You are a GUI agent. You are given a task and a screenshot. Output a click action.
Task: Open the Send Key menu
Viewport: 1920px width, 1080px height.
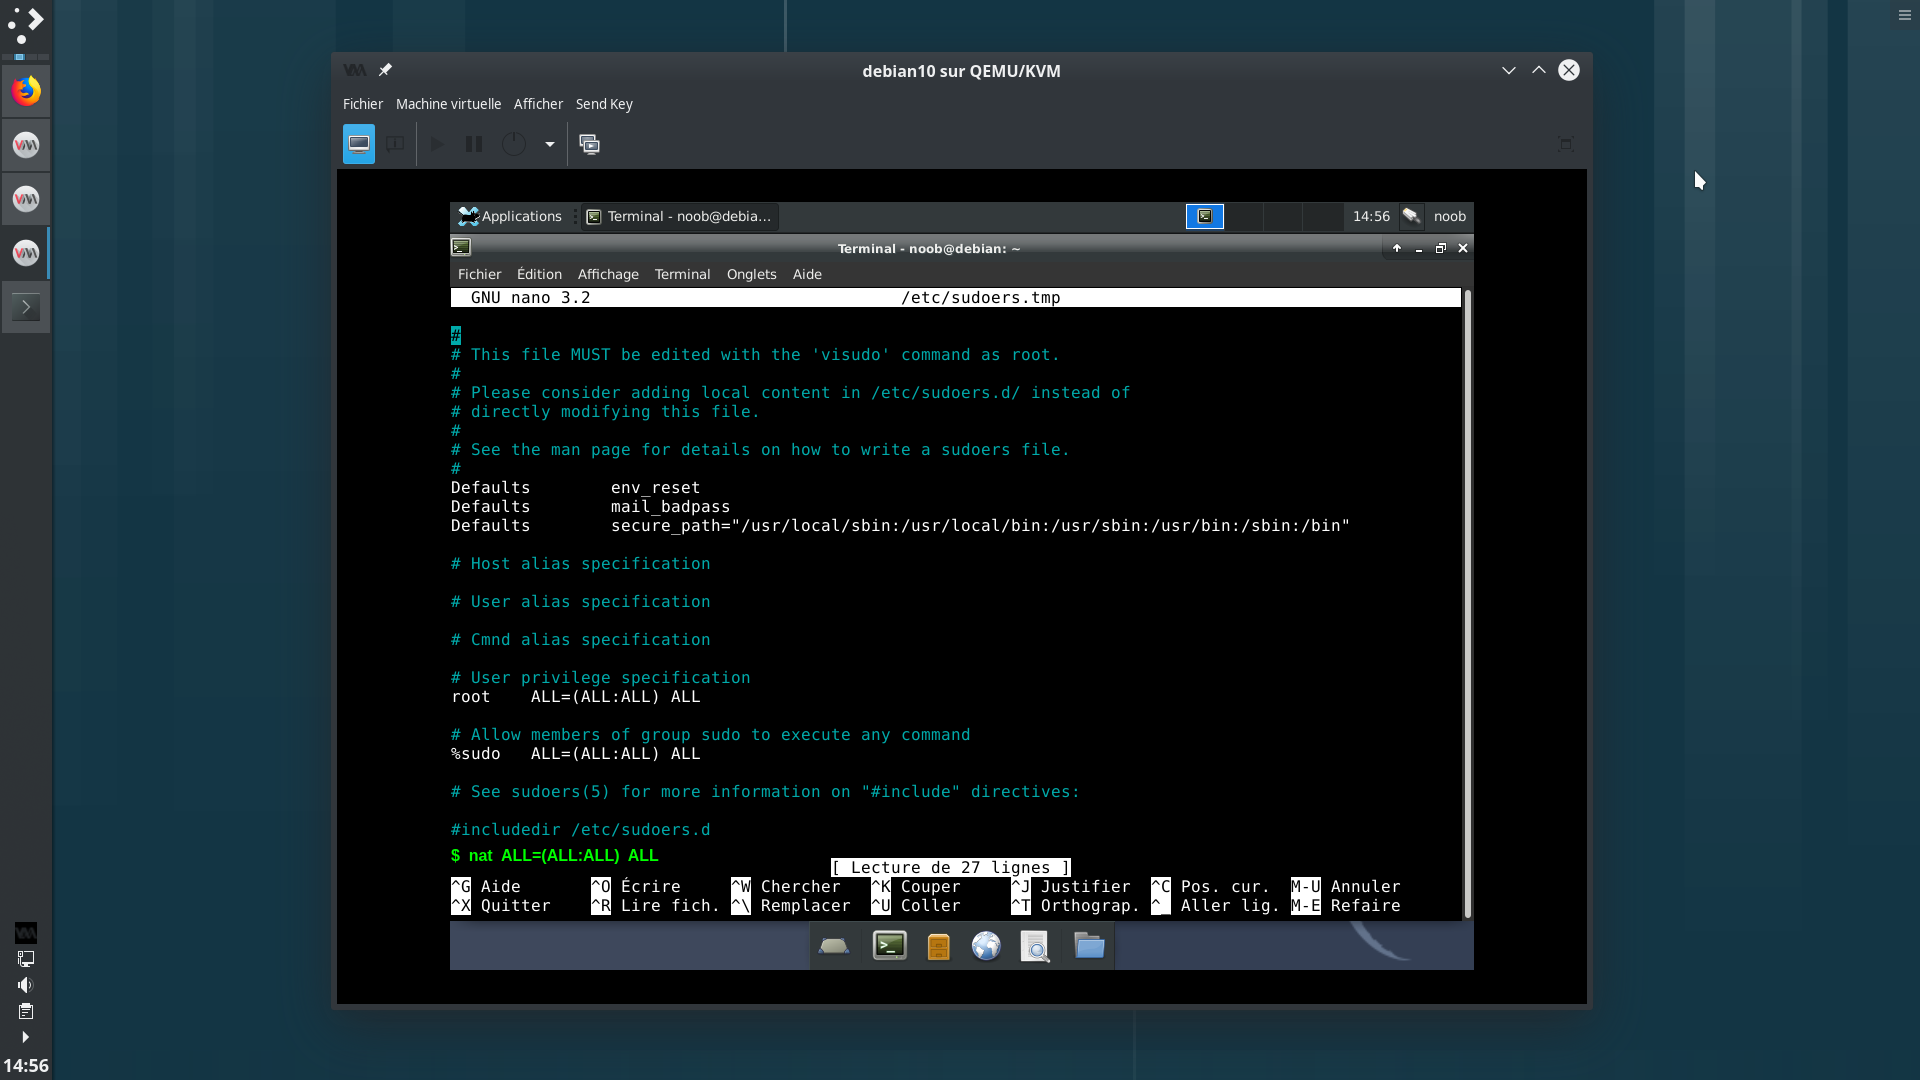coord(604,104)
